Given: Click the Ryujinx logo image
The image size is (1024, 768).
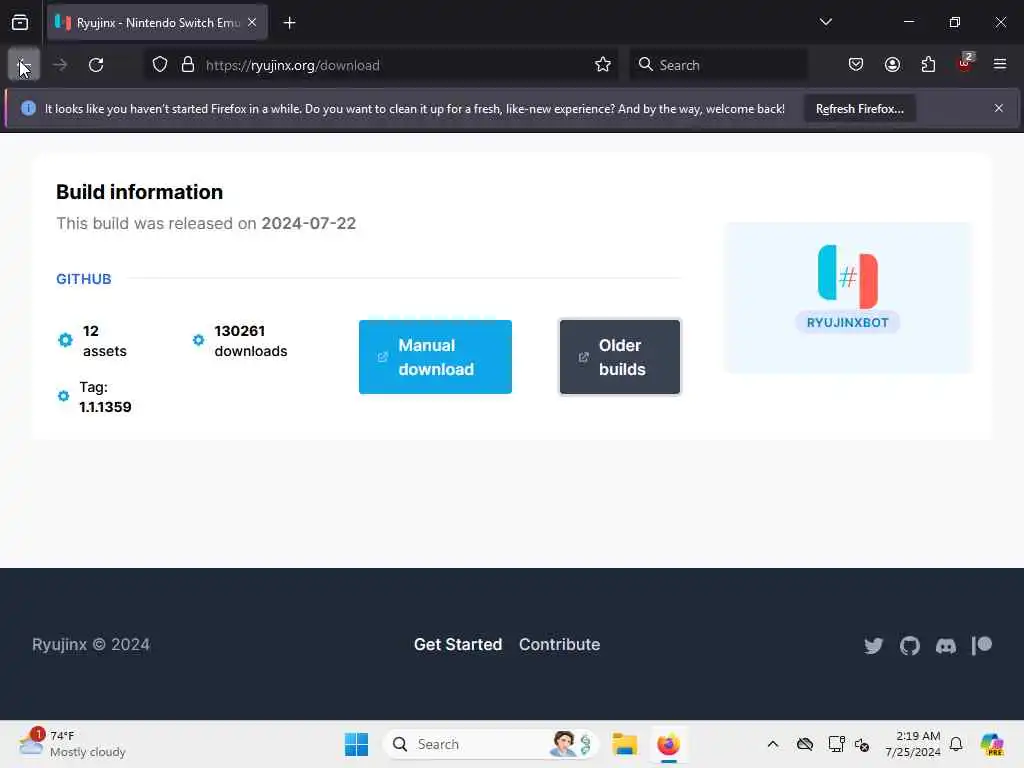Looking at the screenshot, I should point(848,277).
